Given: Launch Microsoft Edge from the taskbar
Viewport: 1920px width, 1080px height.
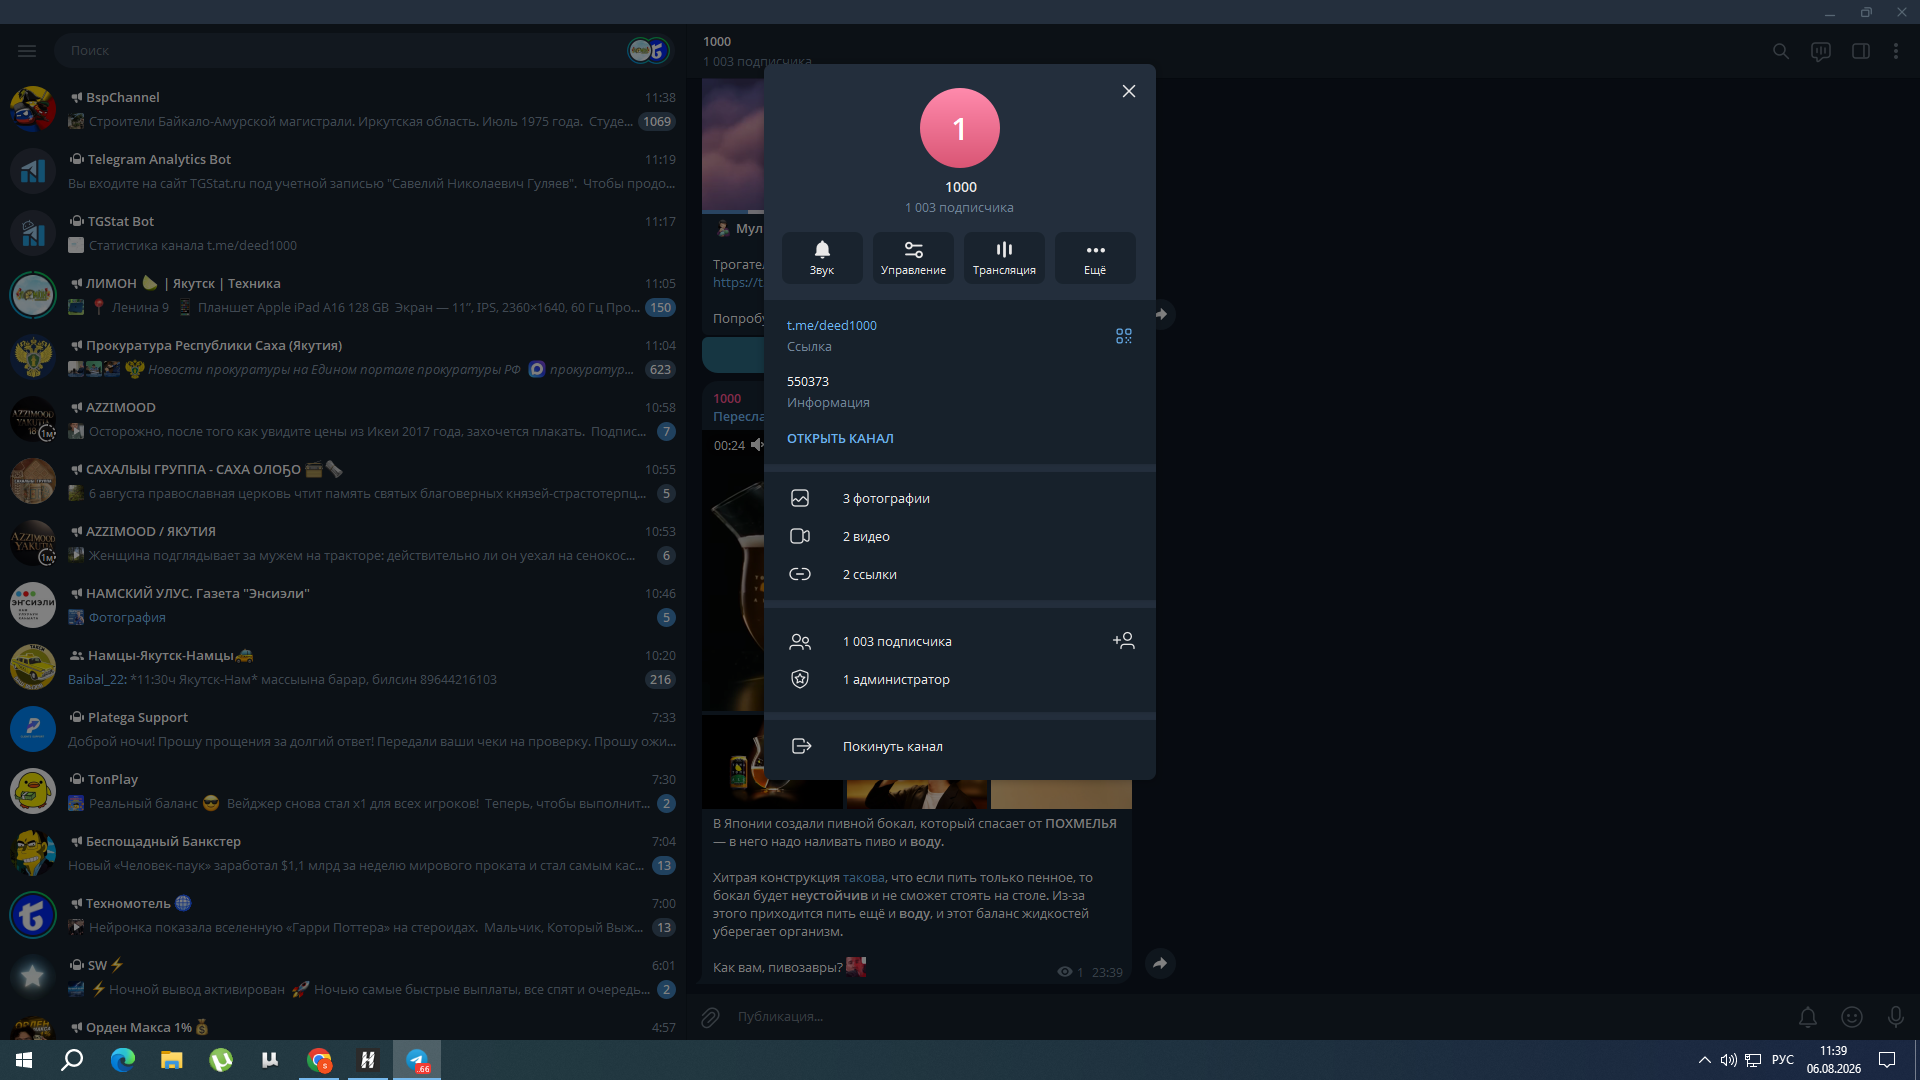Looking at the screenshot, I should point(122,1060).
